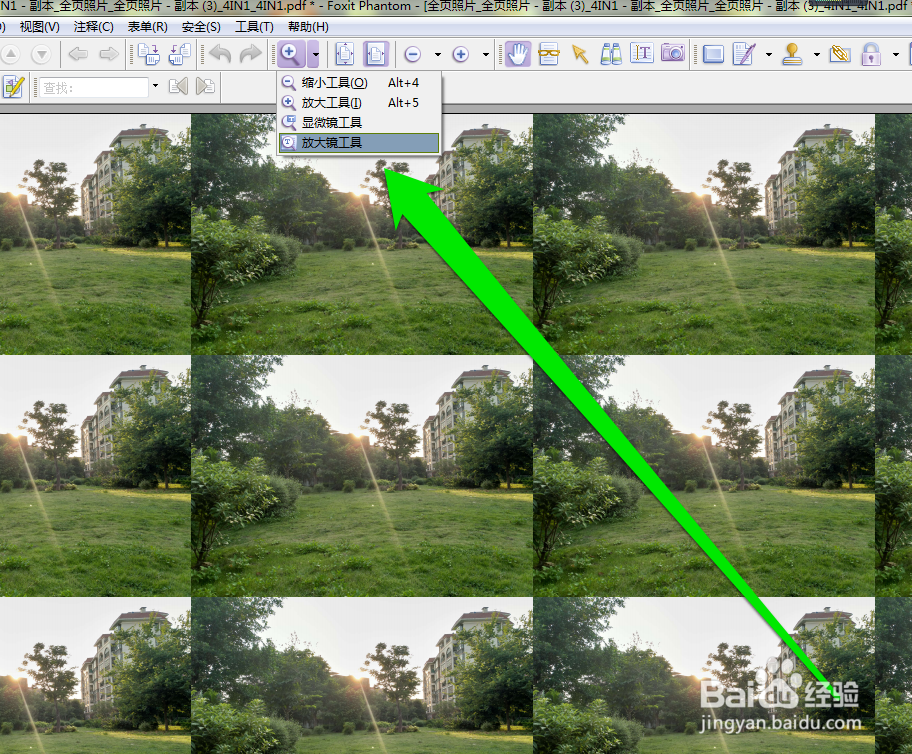Screen dimensions: 912x754
Task: Select the Hand tool
Action: tap(517, 54)
